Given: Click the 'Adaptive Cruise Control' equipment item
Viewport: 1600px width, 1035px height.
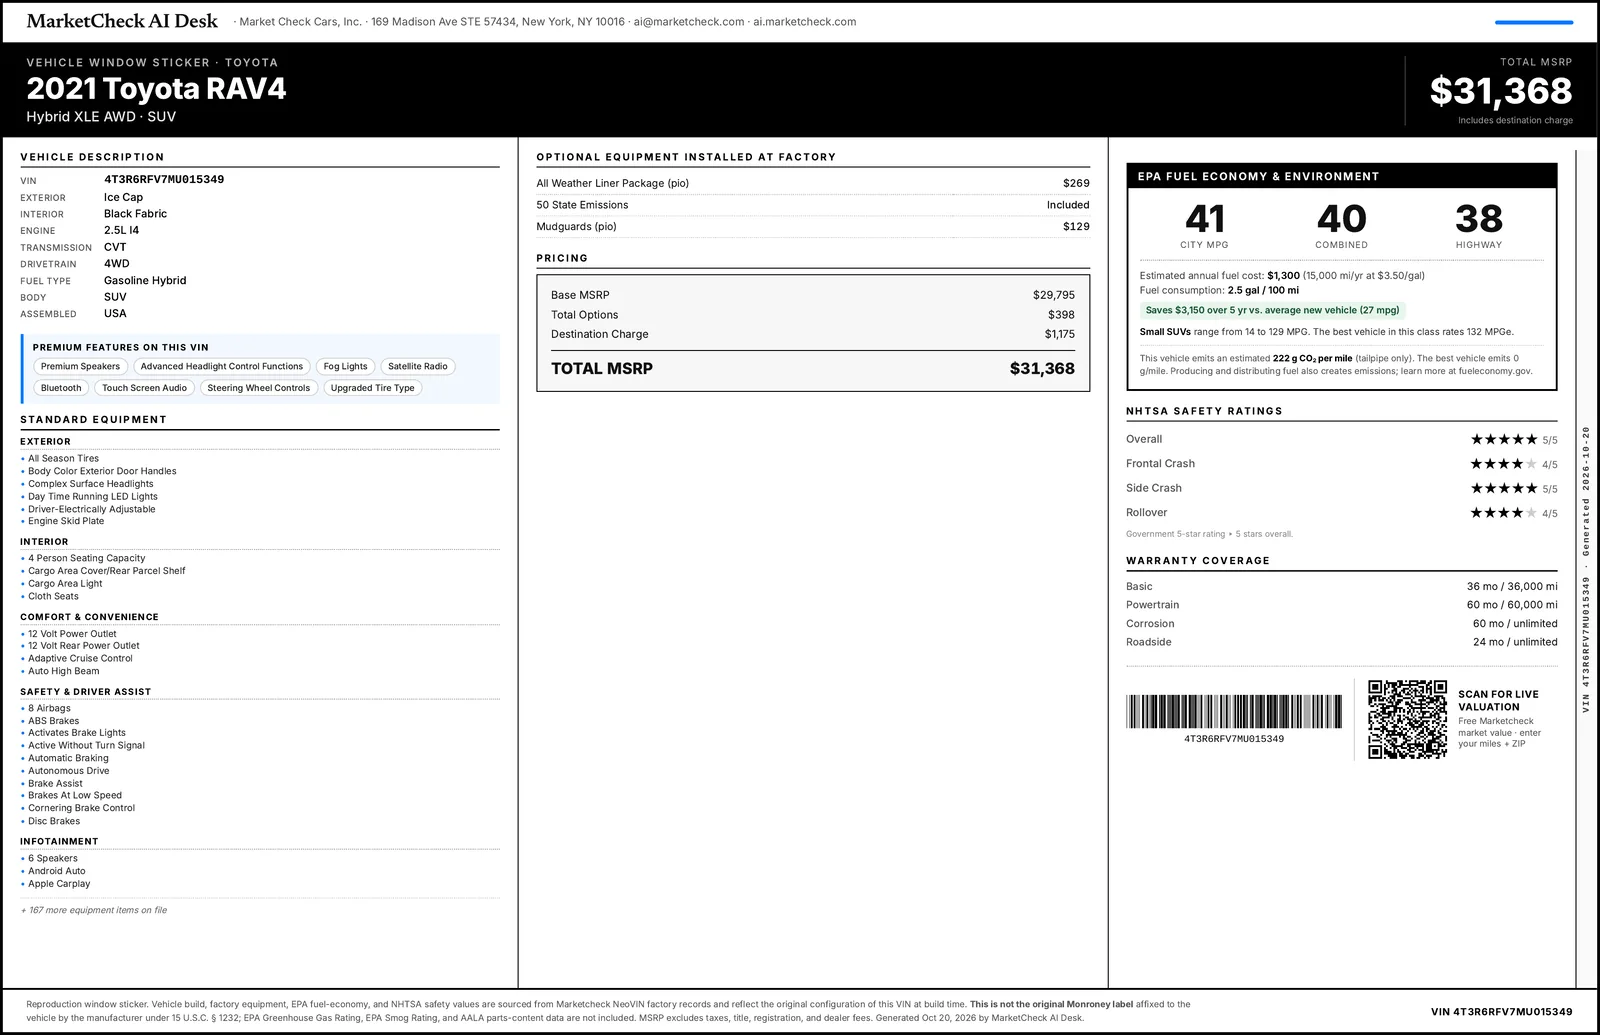Looking at the screenshot, I should pyautogui.click(x=80, y=659).
